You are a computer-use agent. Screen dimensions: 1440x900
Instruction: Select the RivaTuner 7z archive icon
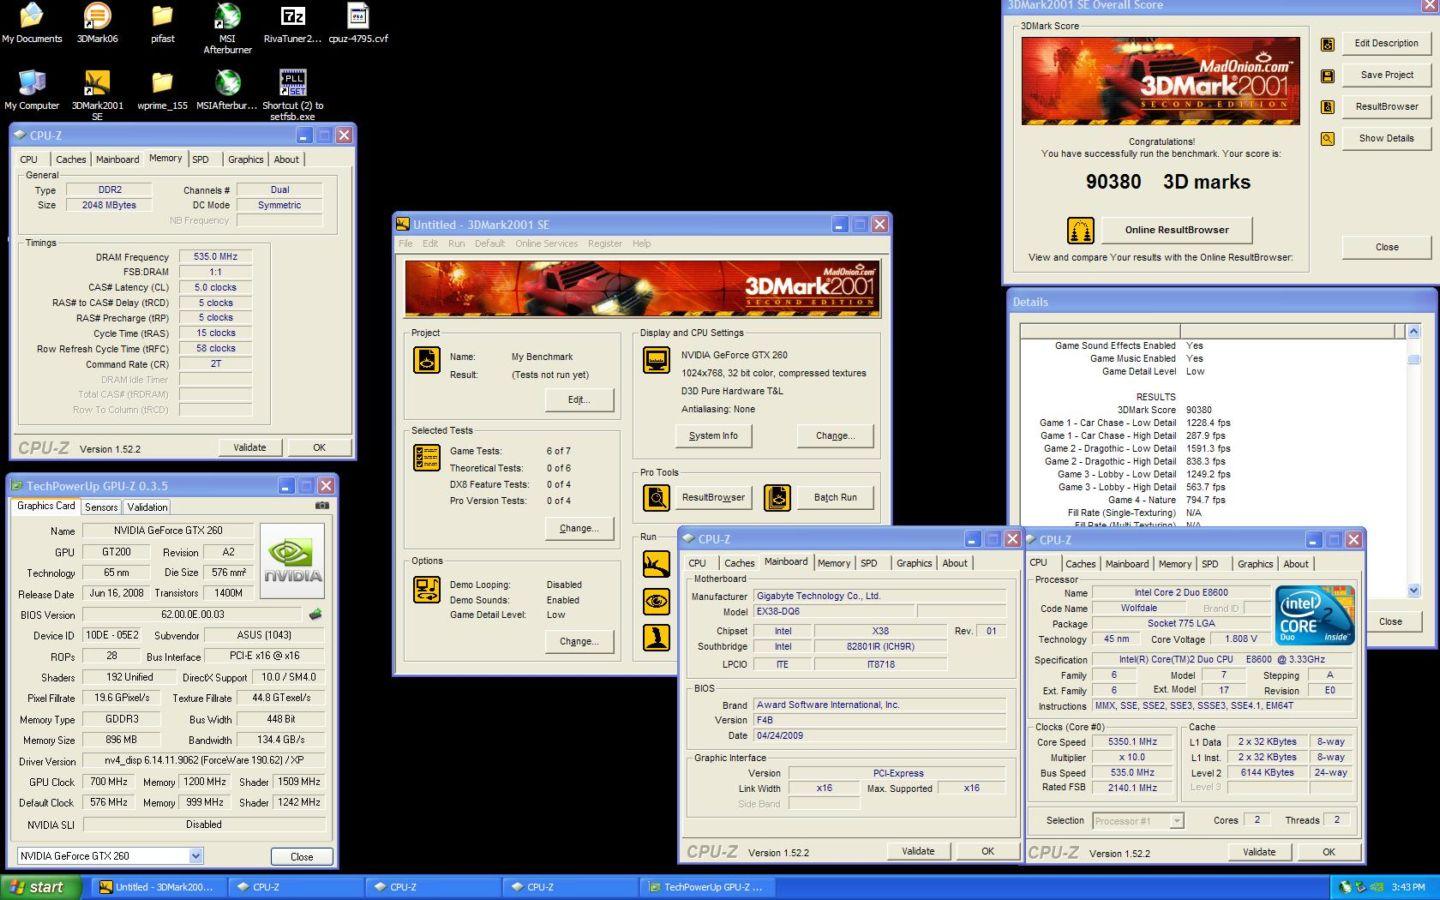coord(292,24)
